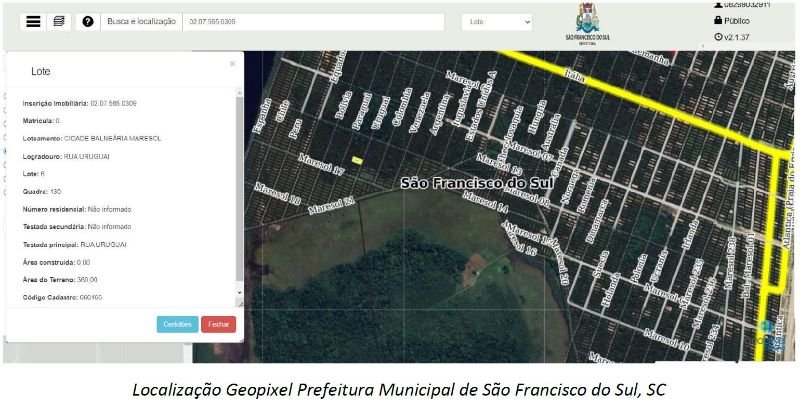The height and width of the screenshot is (407, 800).
Task: Click the 'Dinamarca' street label on map
Action: point(596,221)
